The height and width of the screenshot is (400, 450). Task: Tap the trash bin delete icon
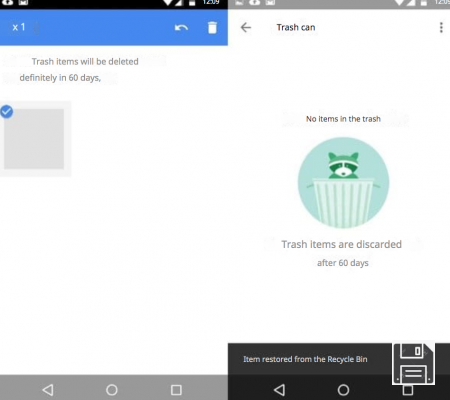pos(212,28)
